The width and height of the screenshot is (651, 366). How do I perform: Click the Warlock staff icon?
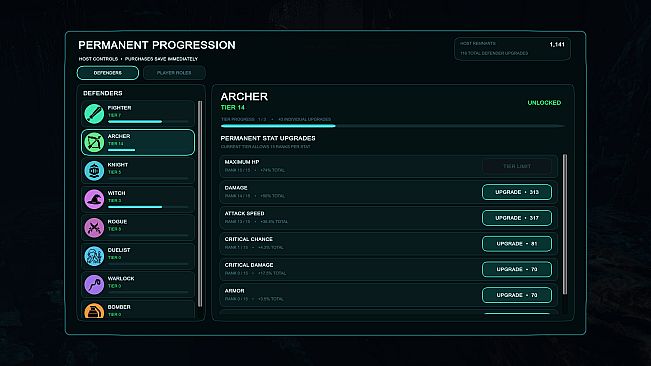(94, 285)
